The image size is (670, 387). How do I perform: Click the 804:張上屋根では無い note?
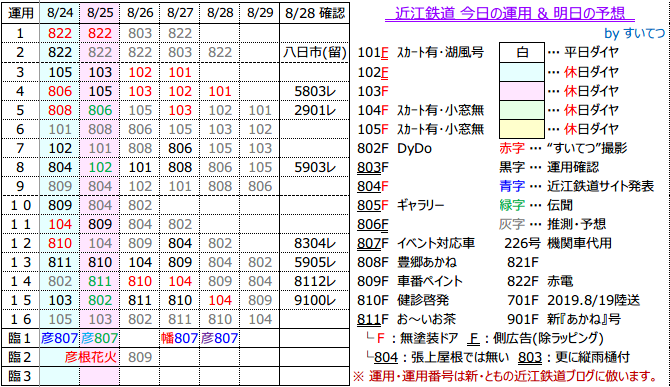(x=438, y=357)
